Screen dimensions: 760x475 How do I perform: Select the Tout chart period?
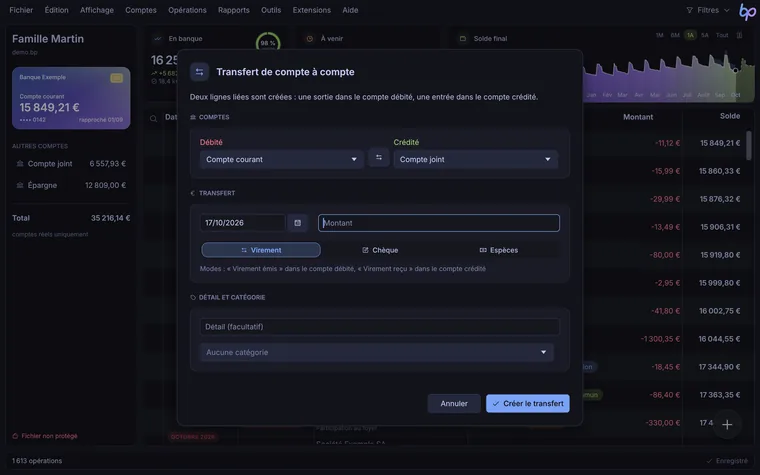pos(722,35)
